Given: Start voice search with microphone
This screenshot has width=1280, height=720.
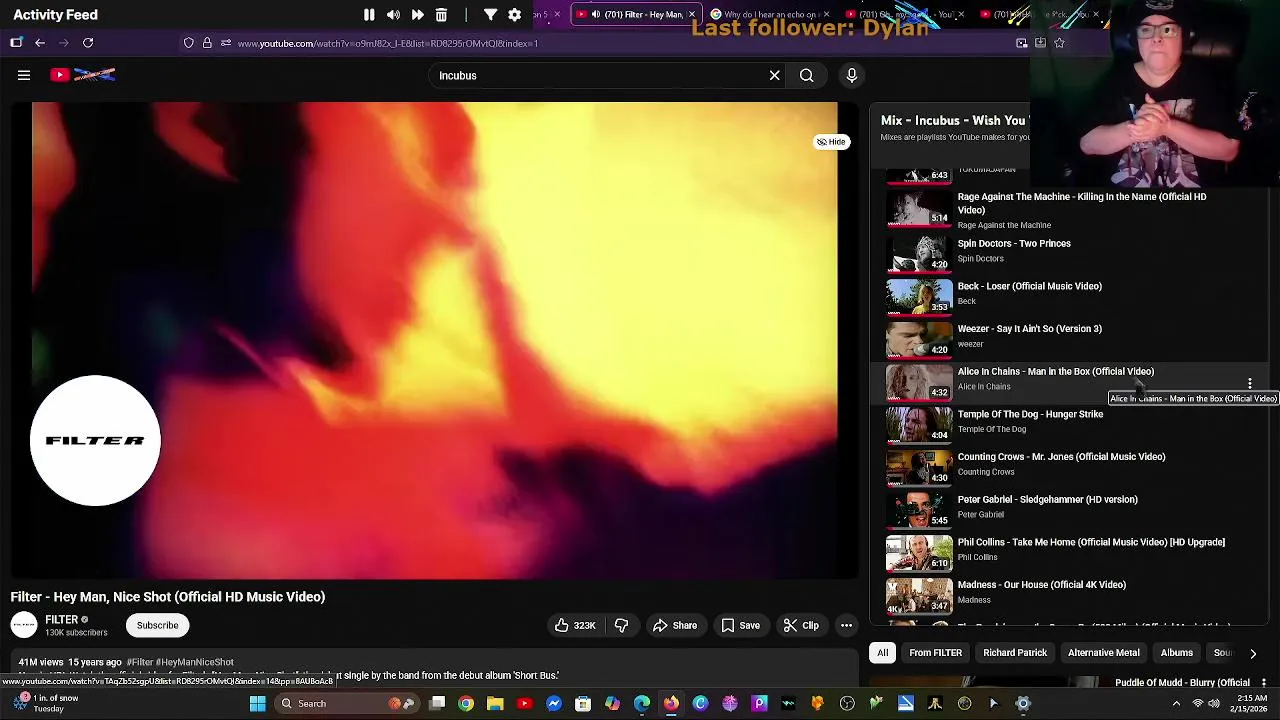Looking at the screenshot, I should (852, 75).
